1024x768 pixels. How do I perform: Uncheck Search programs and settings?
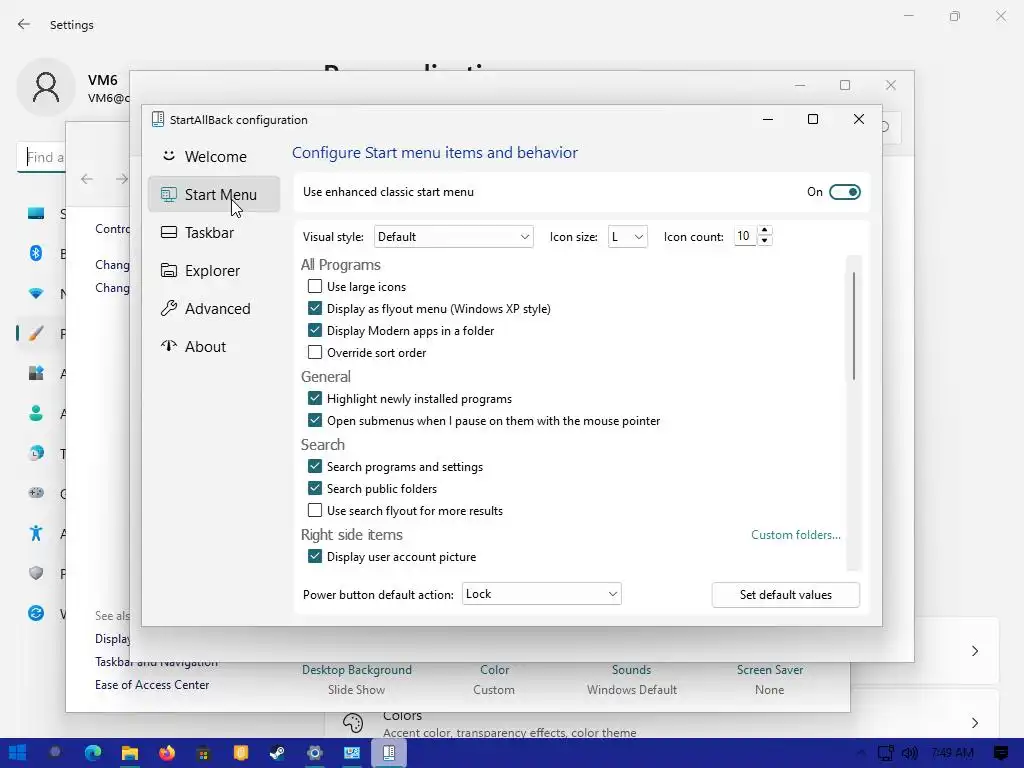(x=315, y=466)
